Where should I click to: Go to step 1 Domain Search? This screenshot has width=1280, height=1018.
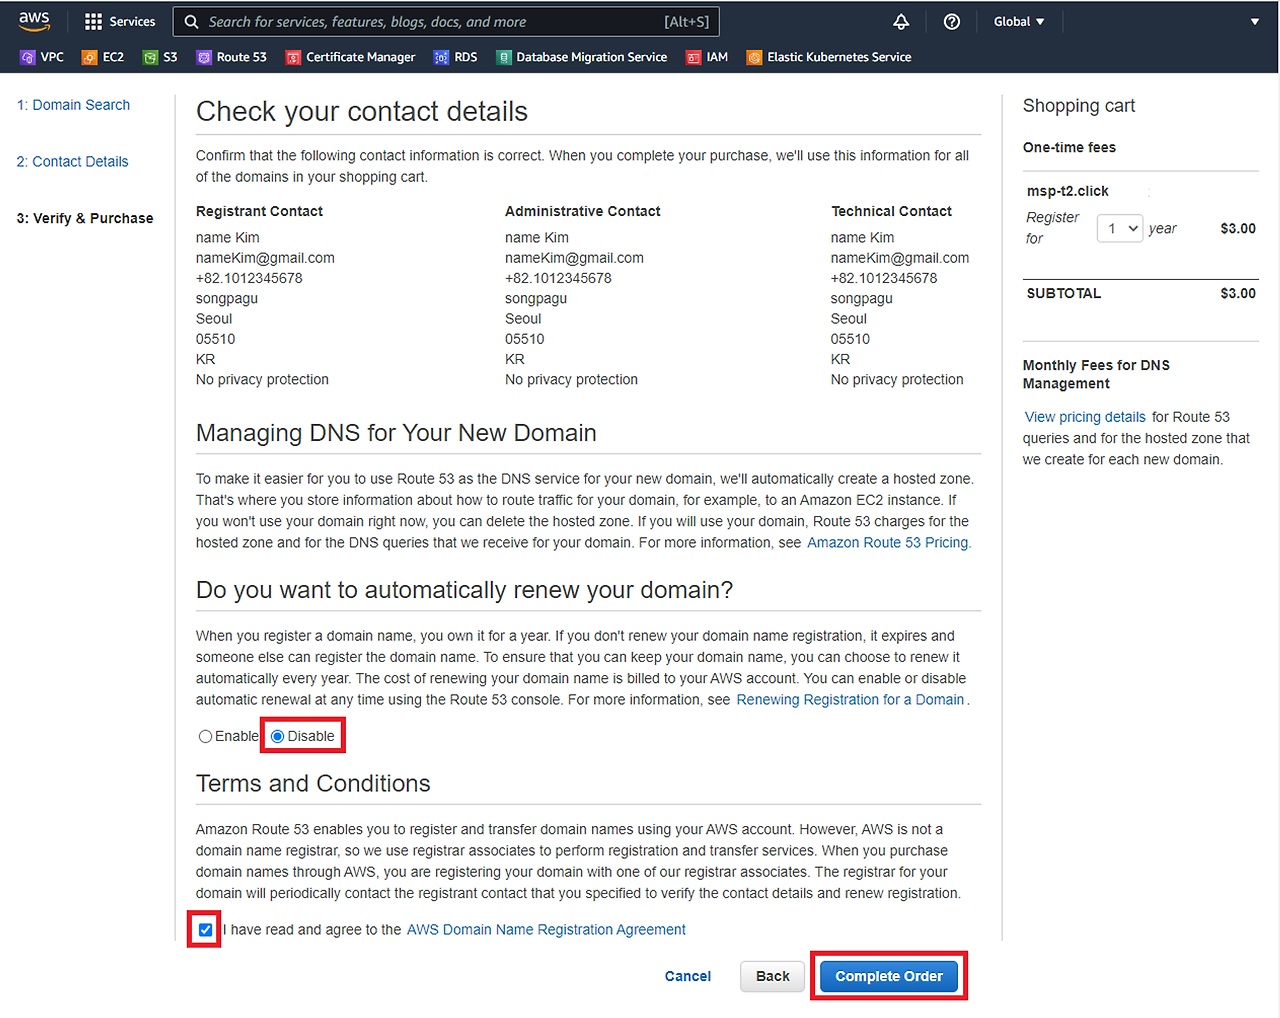point(73,105)
